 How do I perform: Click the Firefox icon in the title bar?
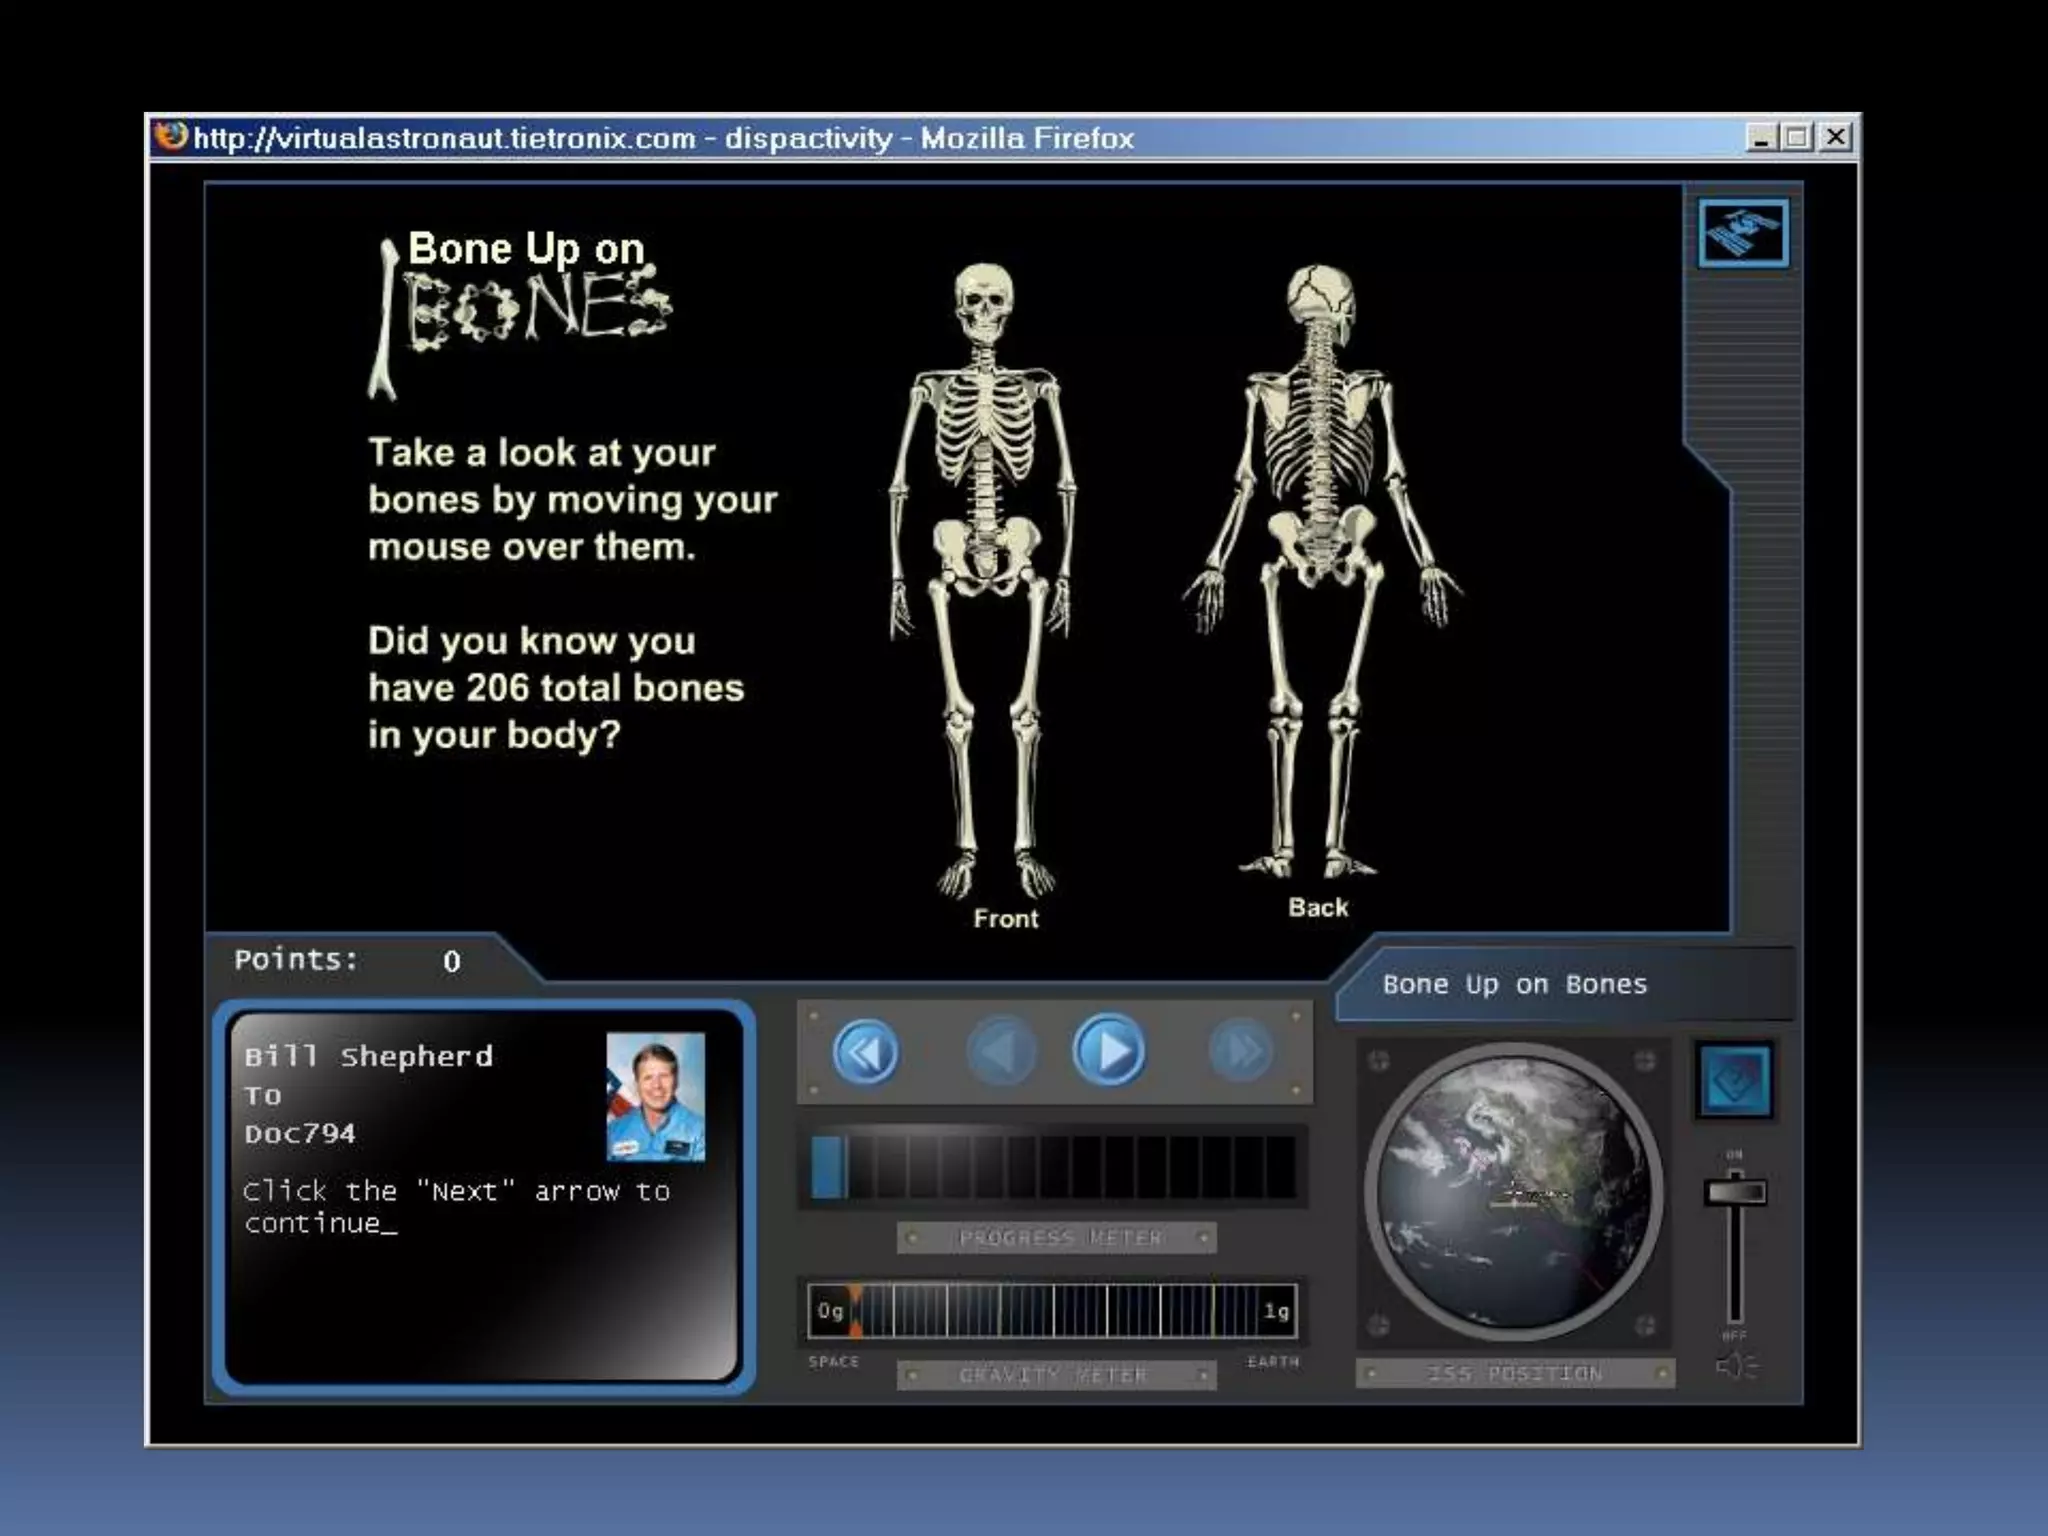(x=171, y=136)
